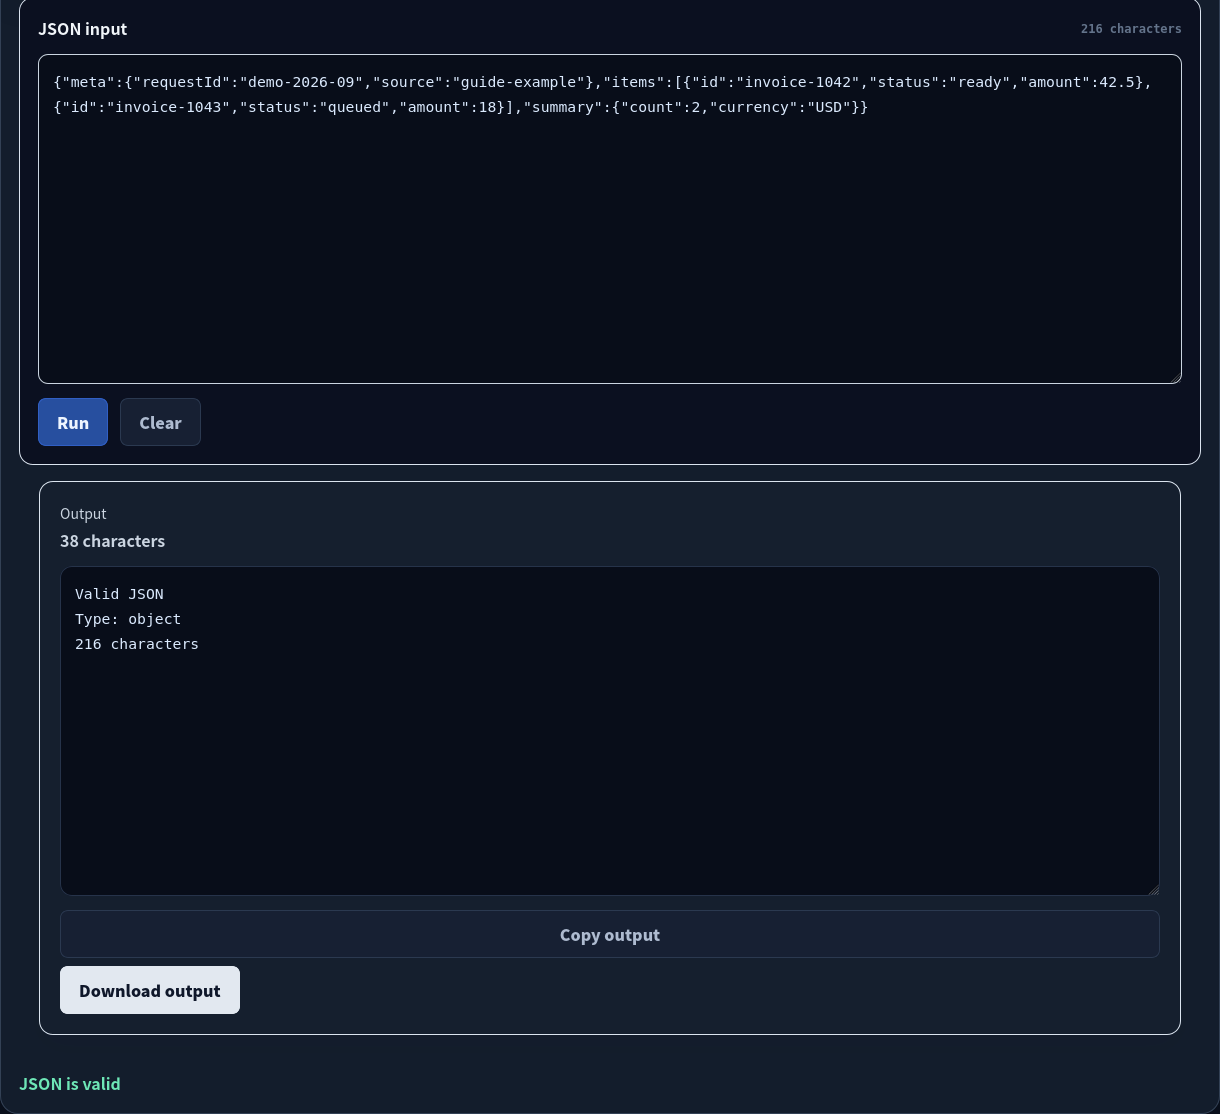Download the output file

tap(150, 990)
